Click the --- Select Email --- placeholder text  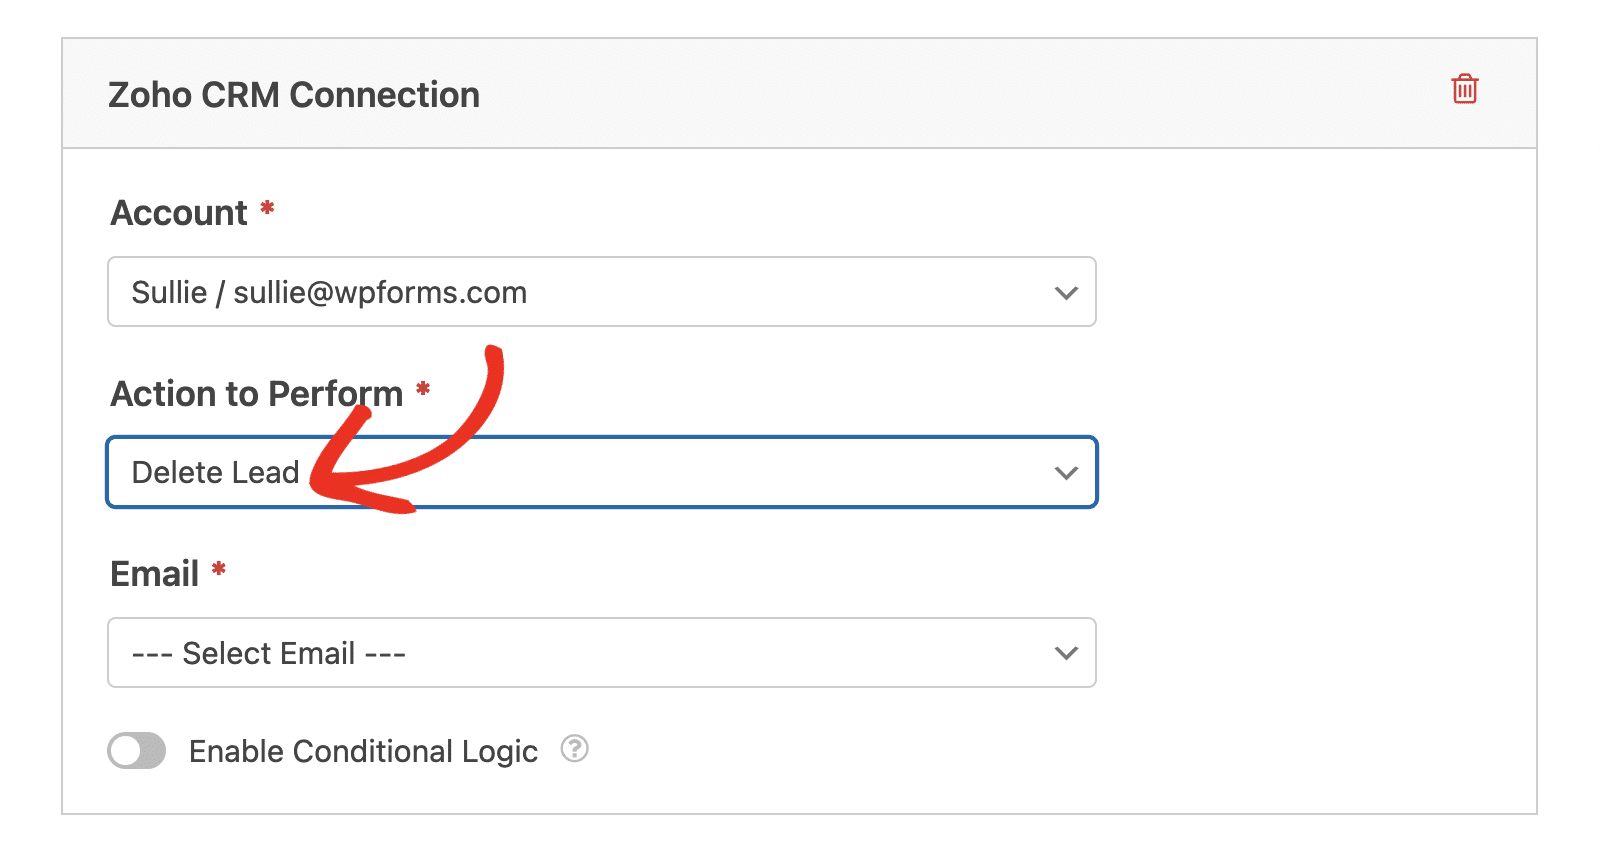coord(269,653)
